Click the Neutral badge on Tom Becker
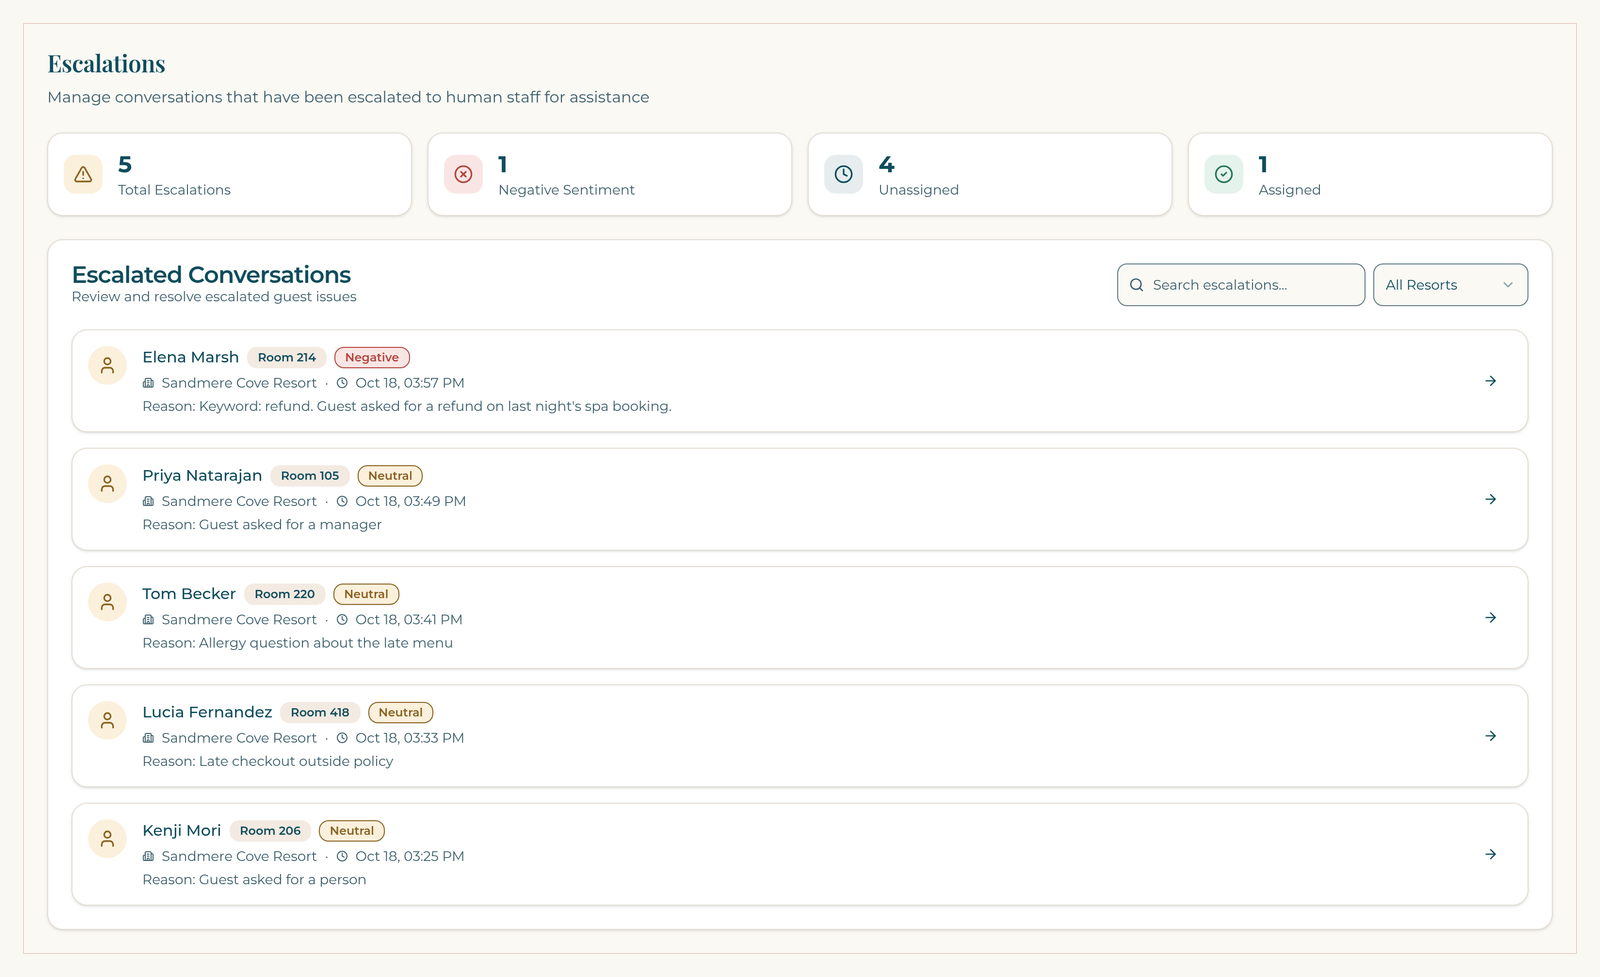The height and width of the screenshot is (977, 1600). tap(366, 594)
